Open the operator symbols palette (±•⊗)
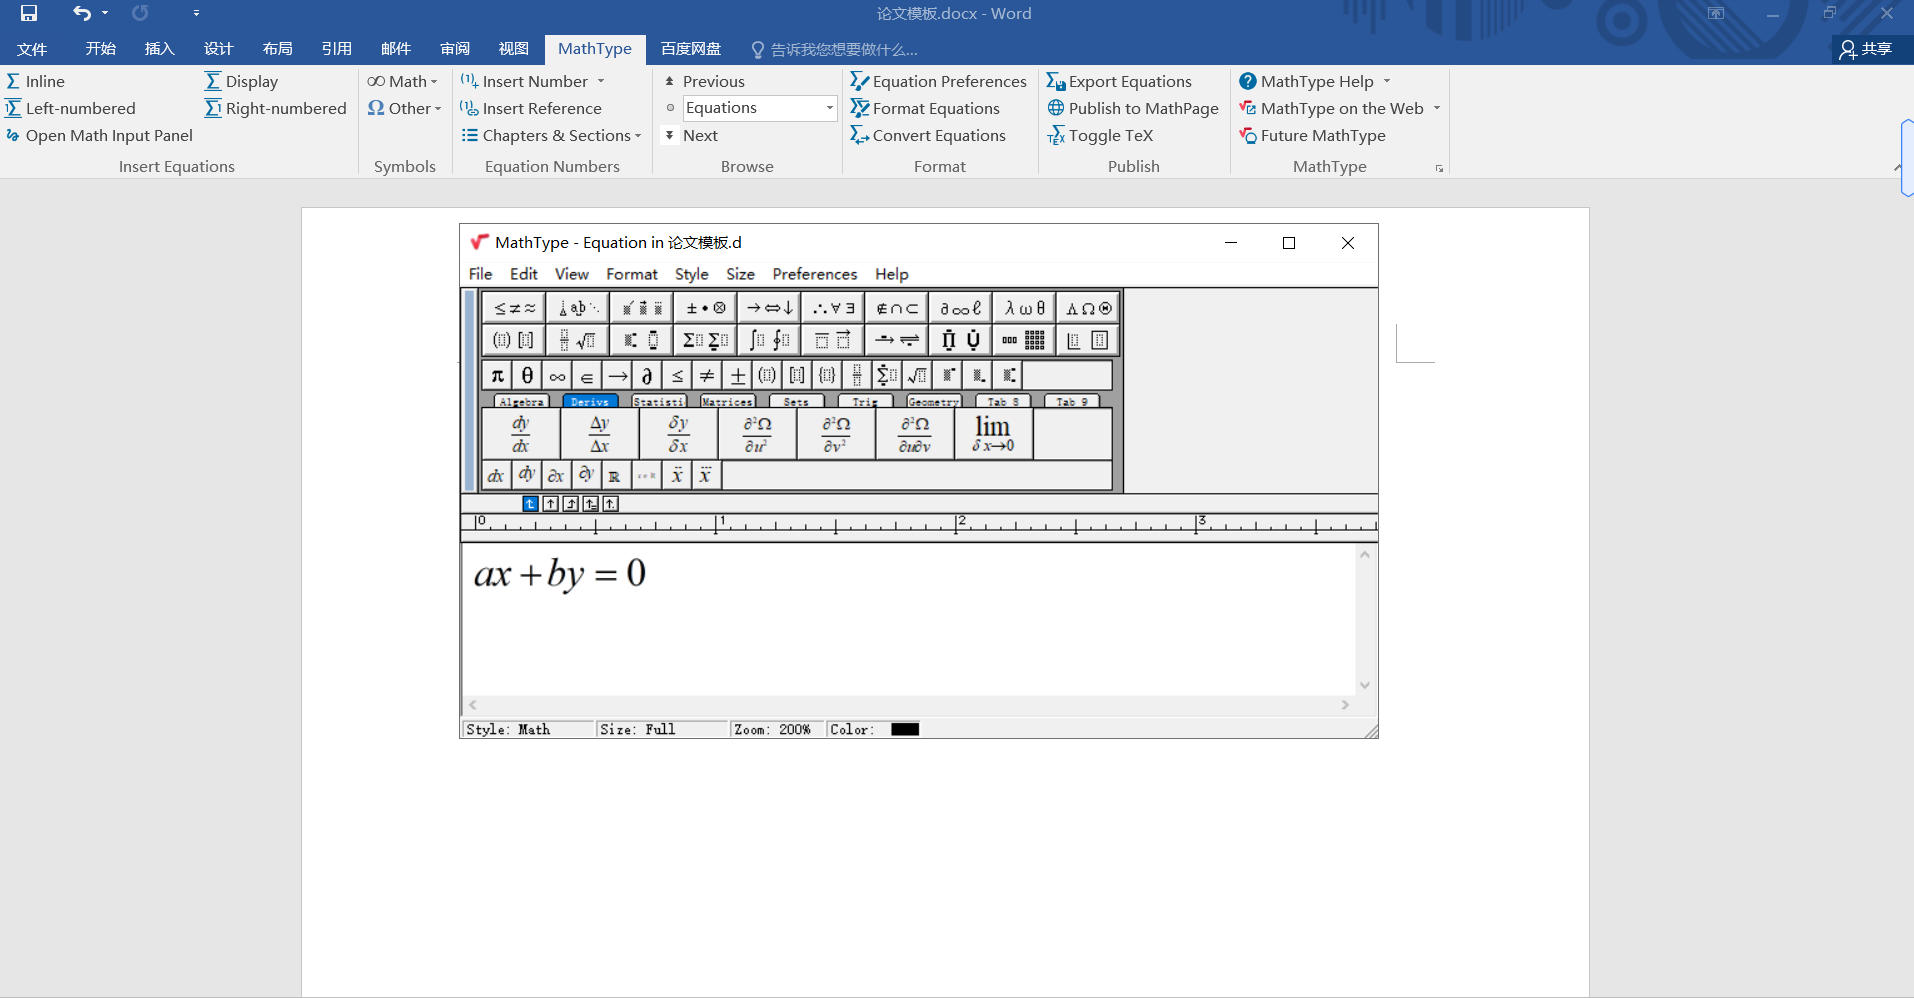The image size is (1914, 998). pos(705,308)
